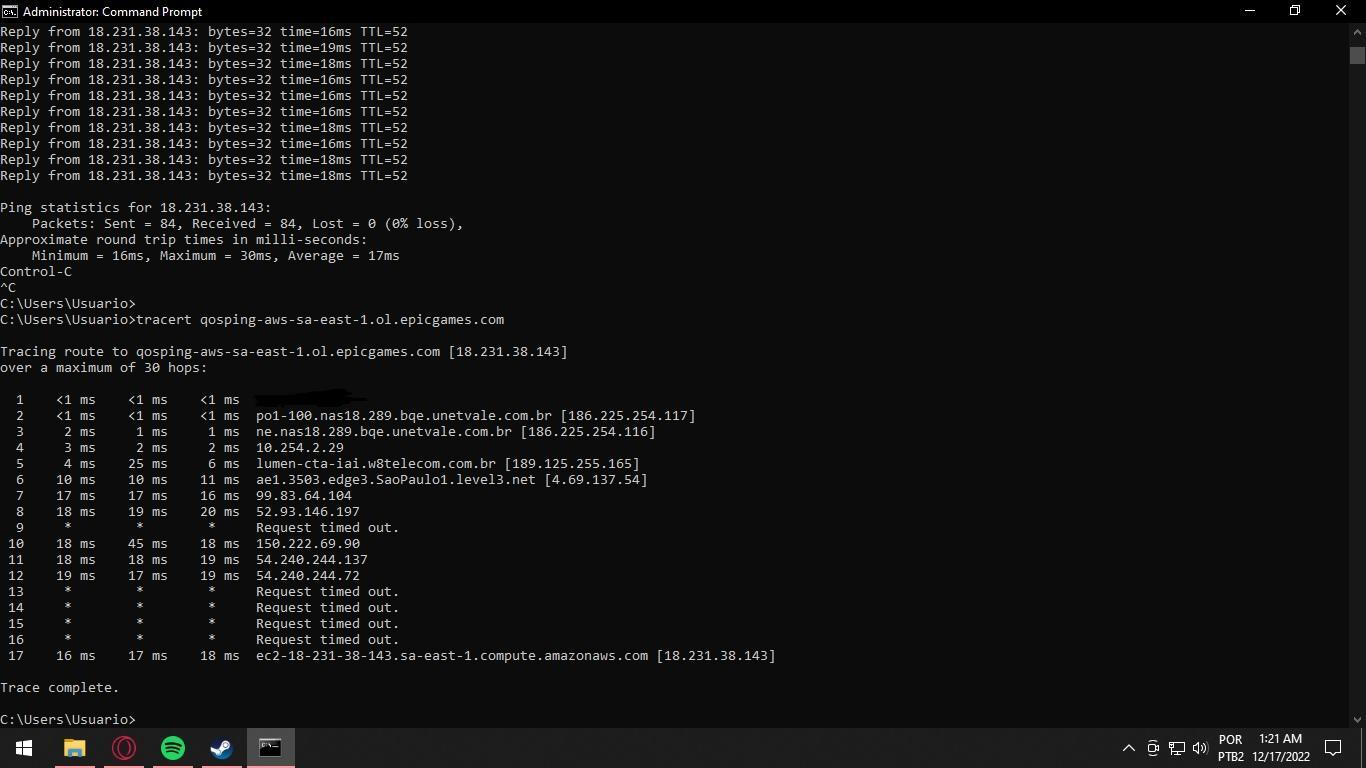Click the prompt line C:\Users\Usuario>
The width and height of the screenshot is (1366, 768).
click(x=68, y=719)
